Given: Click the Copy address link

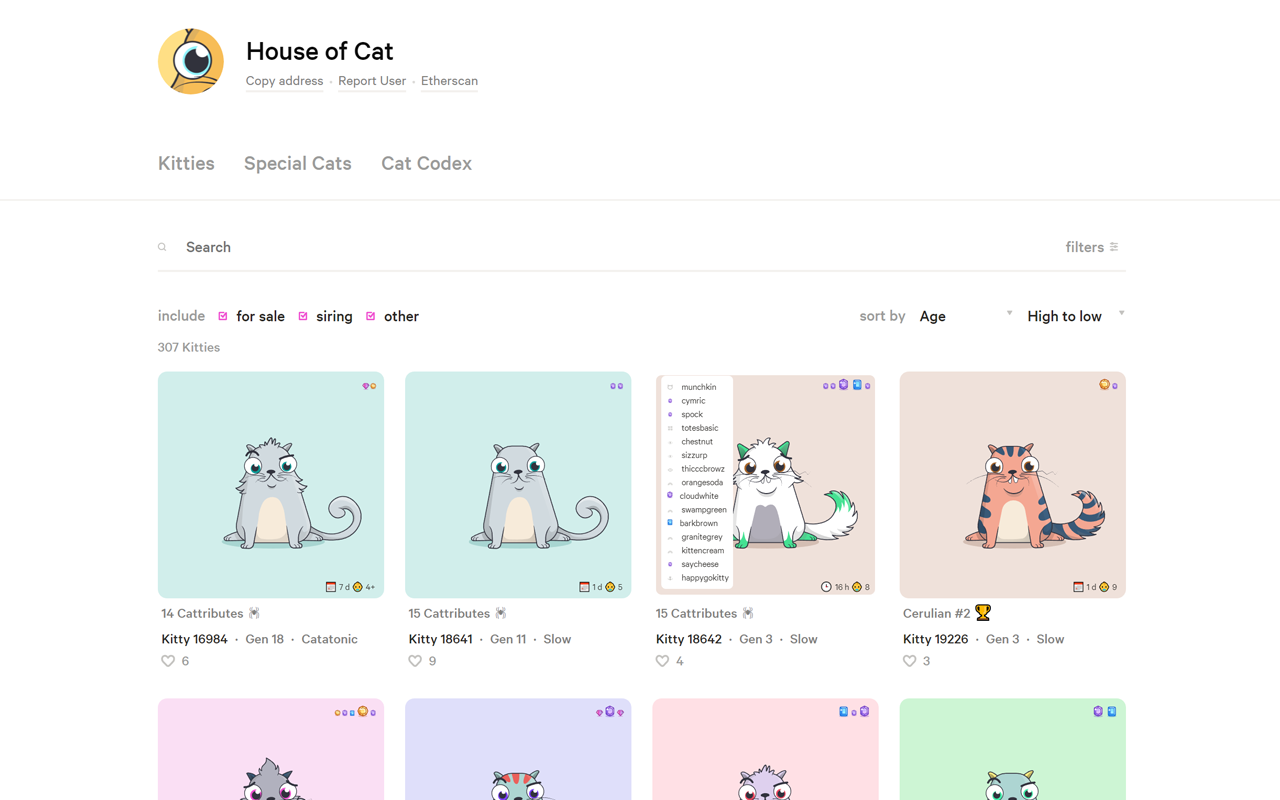Looking at the screenshot, I should (x=284, y=81).
